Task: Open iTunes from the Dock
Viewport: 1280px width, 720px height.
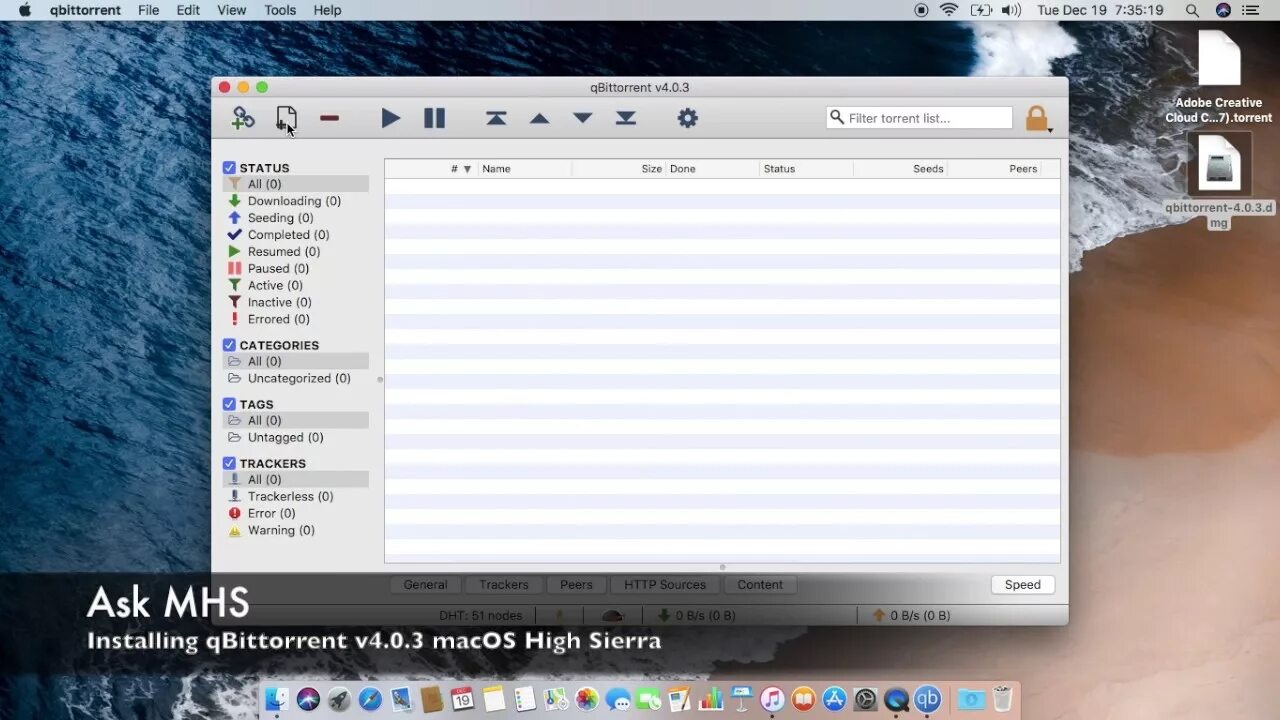Action: (772, 699)
